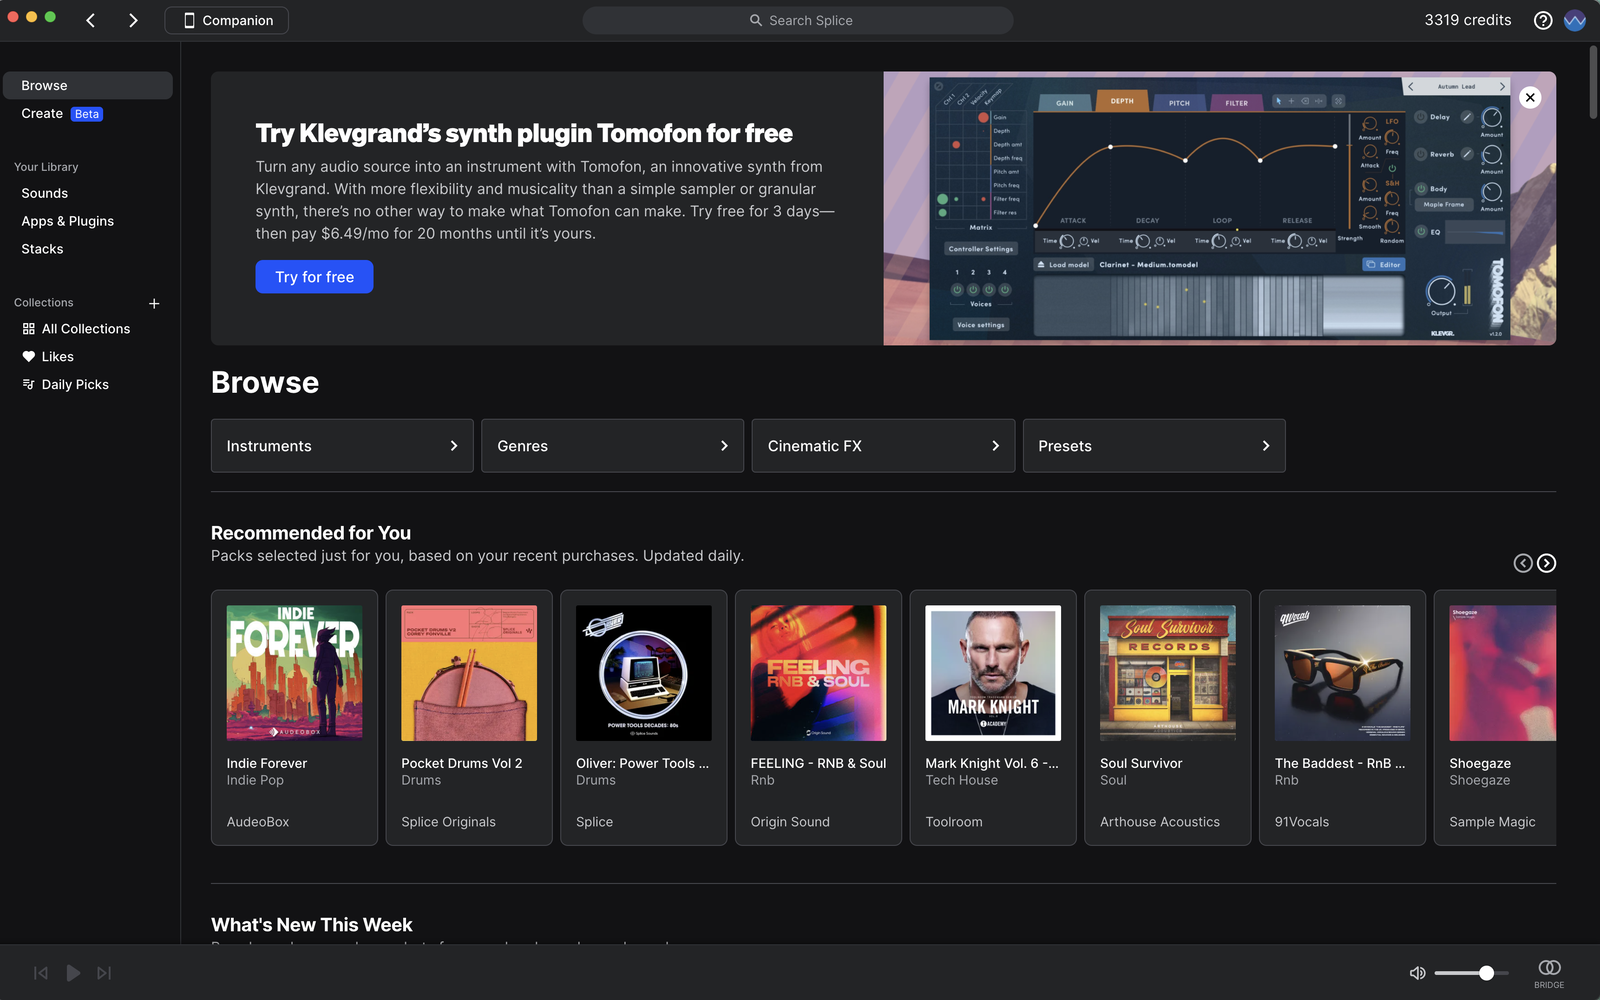1600x1000 pixels.
Task: Open the Indie Forever pack thumbnail
Action: (293, 672)
